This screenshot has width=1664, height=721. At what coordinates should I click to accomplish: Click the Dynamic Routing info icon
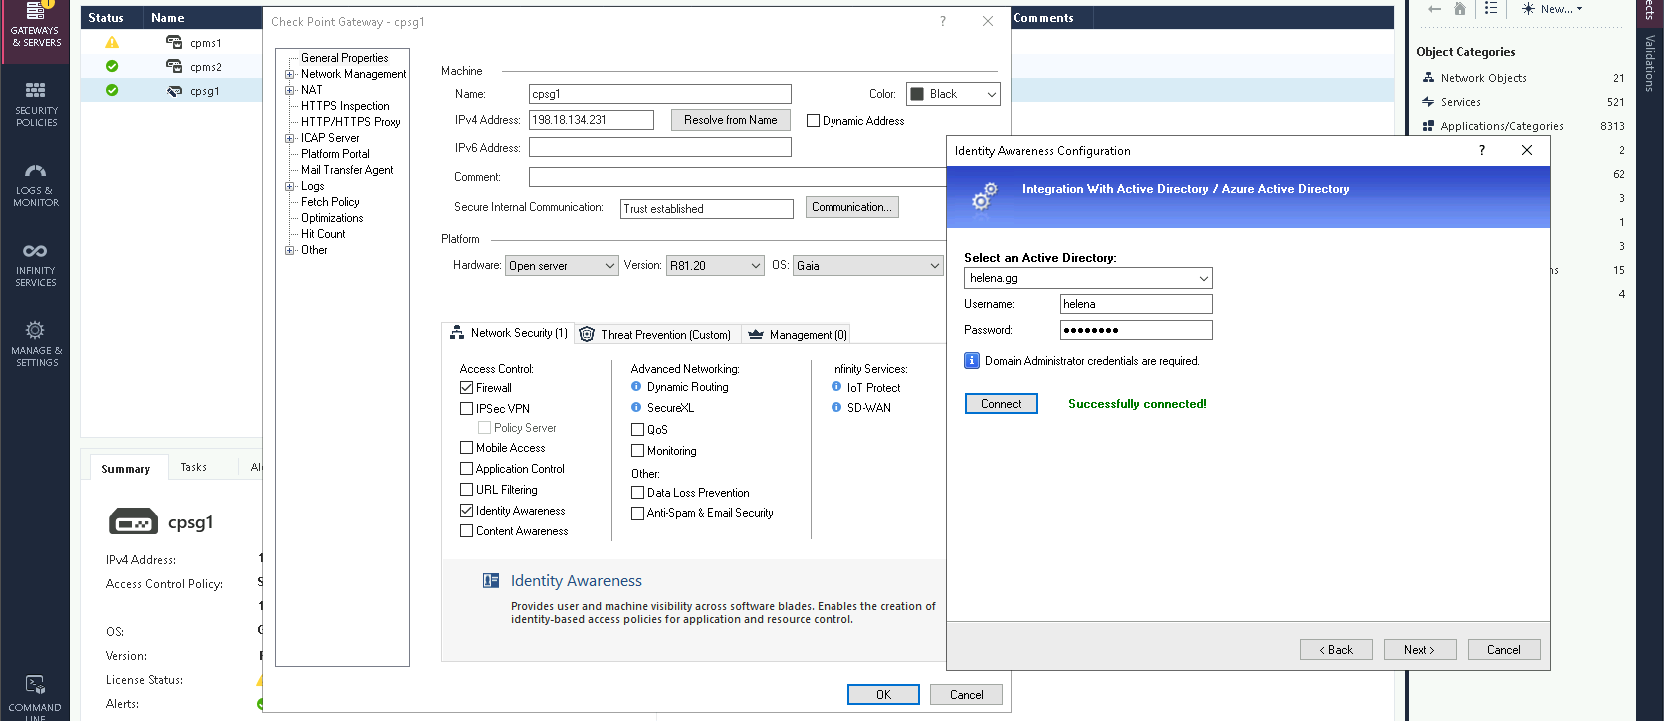coord(636,387)
